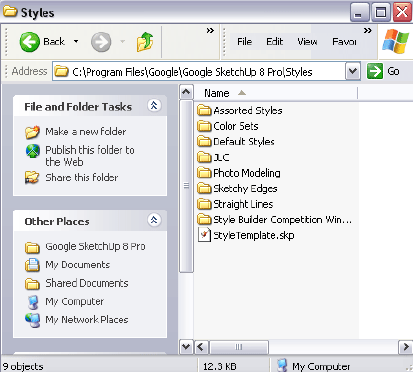This screenshot has height=372, width=413.
Task: Open My Network Places link
Action: (87, 320)
